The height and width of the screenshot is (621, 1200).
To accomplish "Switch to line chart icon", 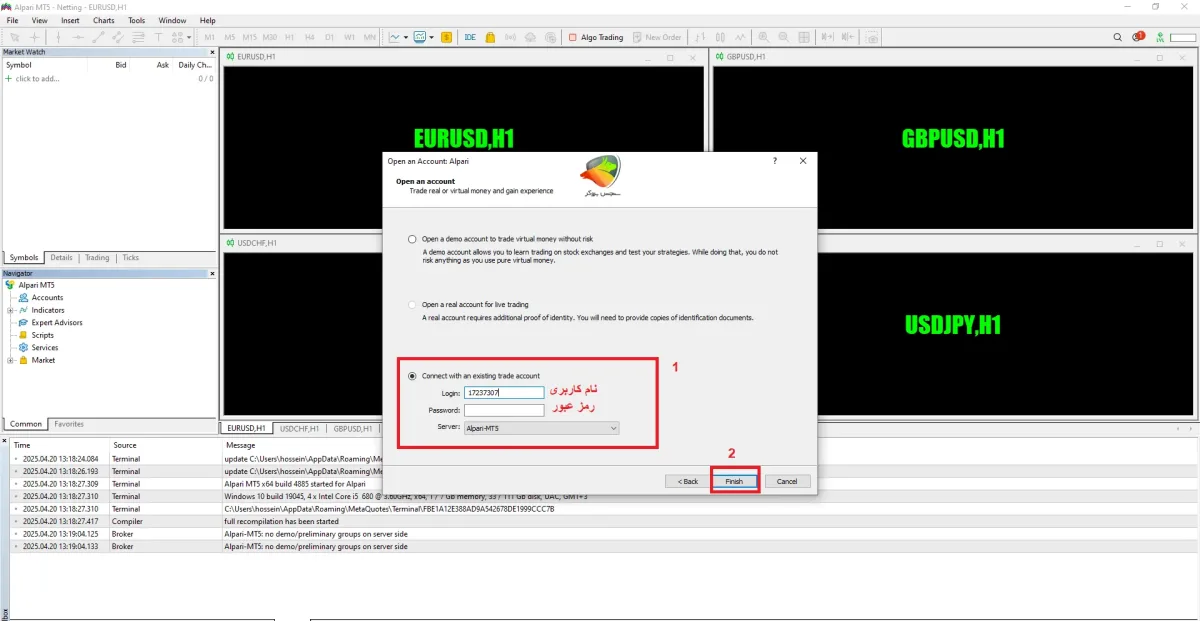I will tap(740, 37).
